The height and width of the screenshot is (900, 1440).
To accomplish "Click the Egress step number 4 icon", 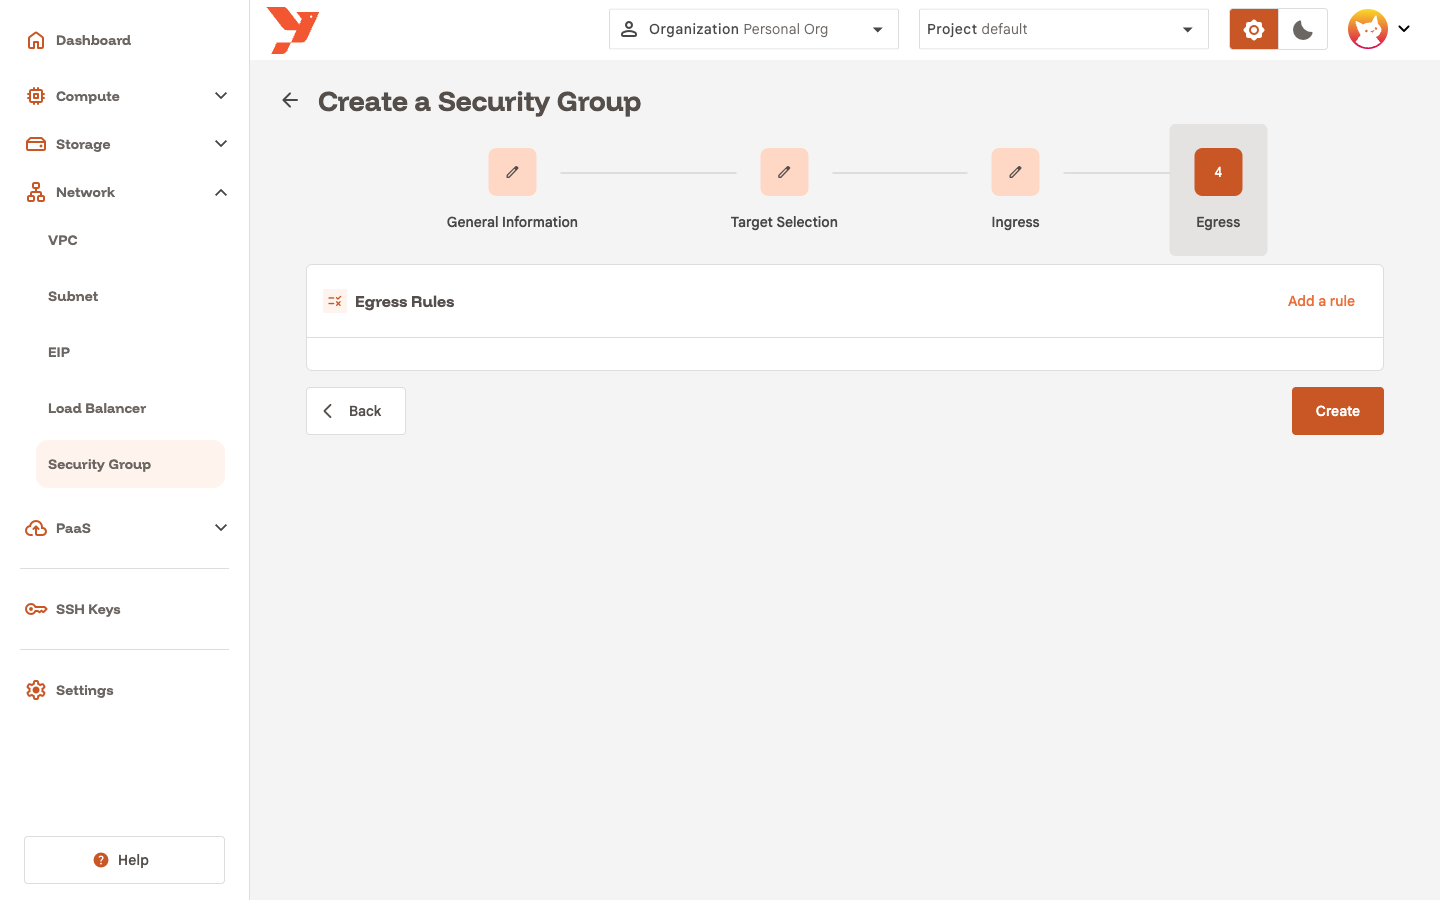I will tap(1218, 172).
